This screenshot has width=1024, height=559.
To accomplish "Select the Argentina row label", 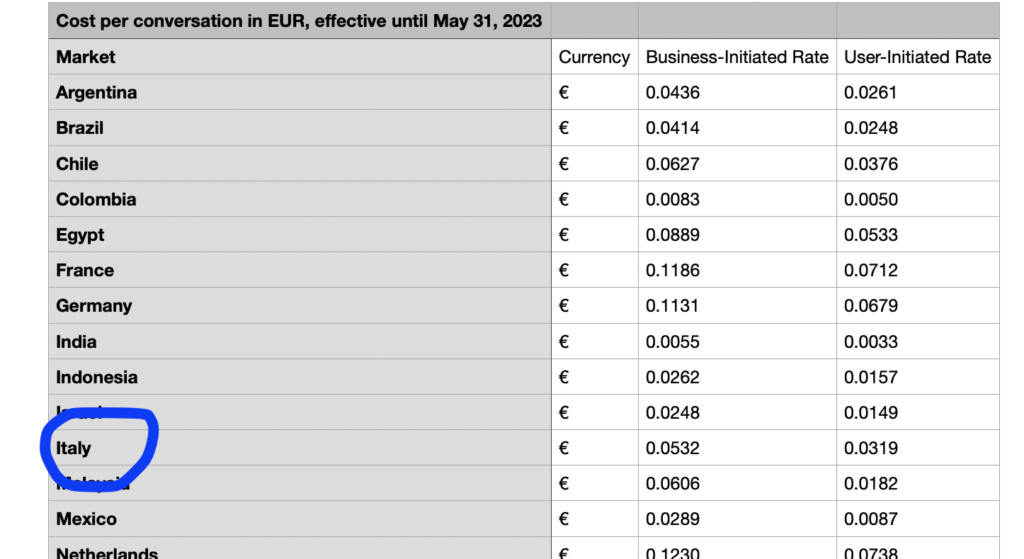I will click(x=300, y=92).
